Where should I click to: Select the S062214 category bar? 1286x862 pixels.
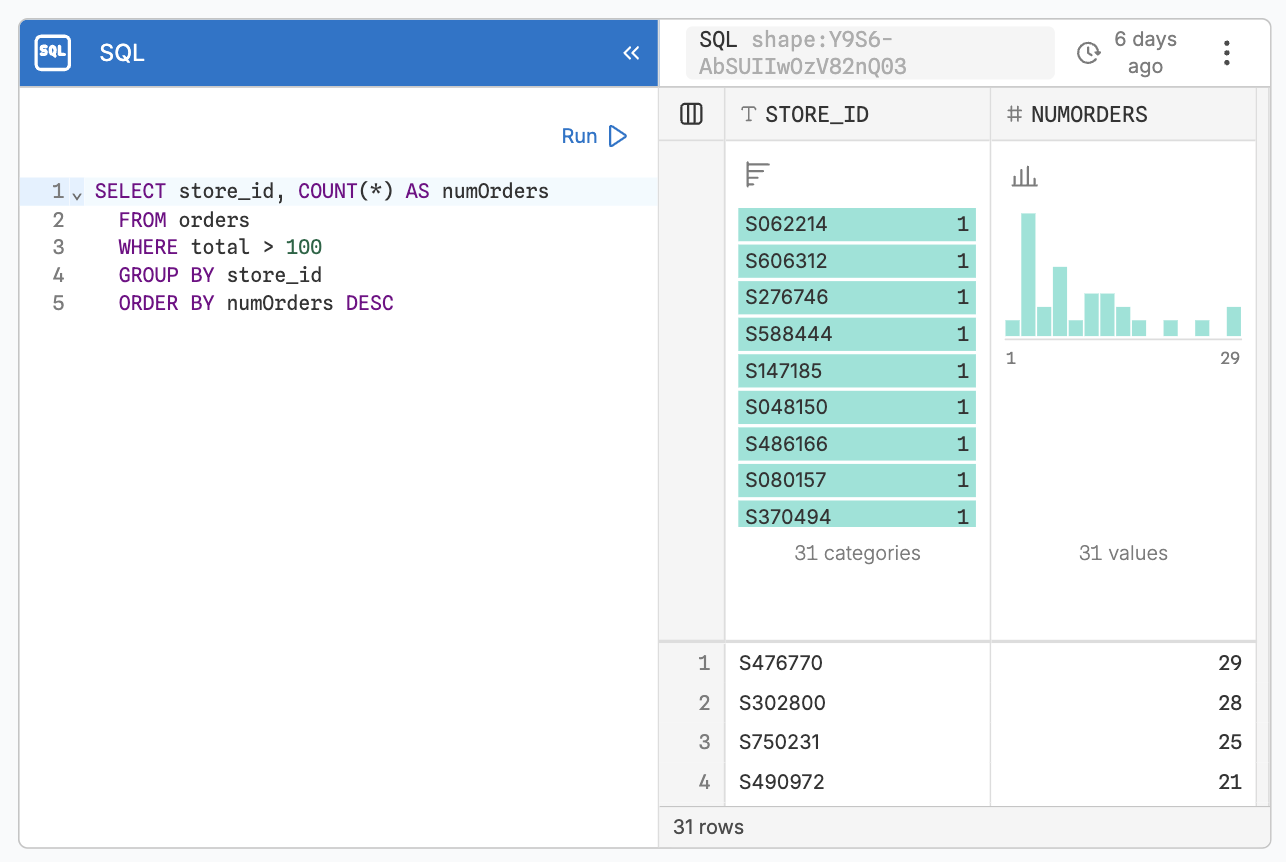pos(857,225)
